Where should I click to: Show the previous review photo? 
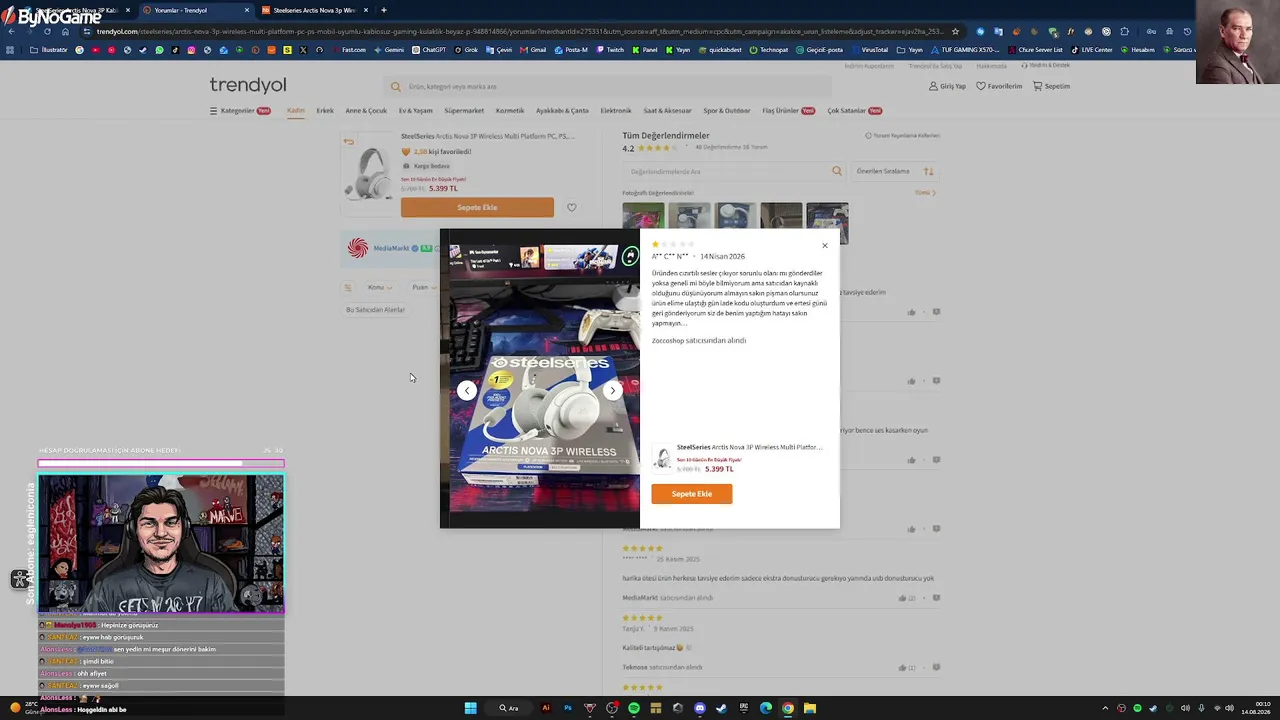(467, 390)
